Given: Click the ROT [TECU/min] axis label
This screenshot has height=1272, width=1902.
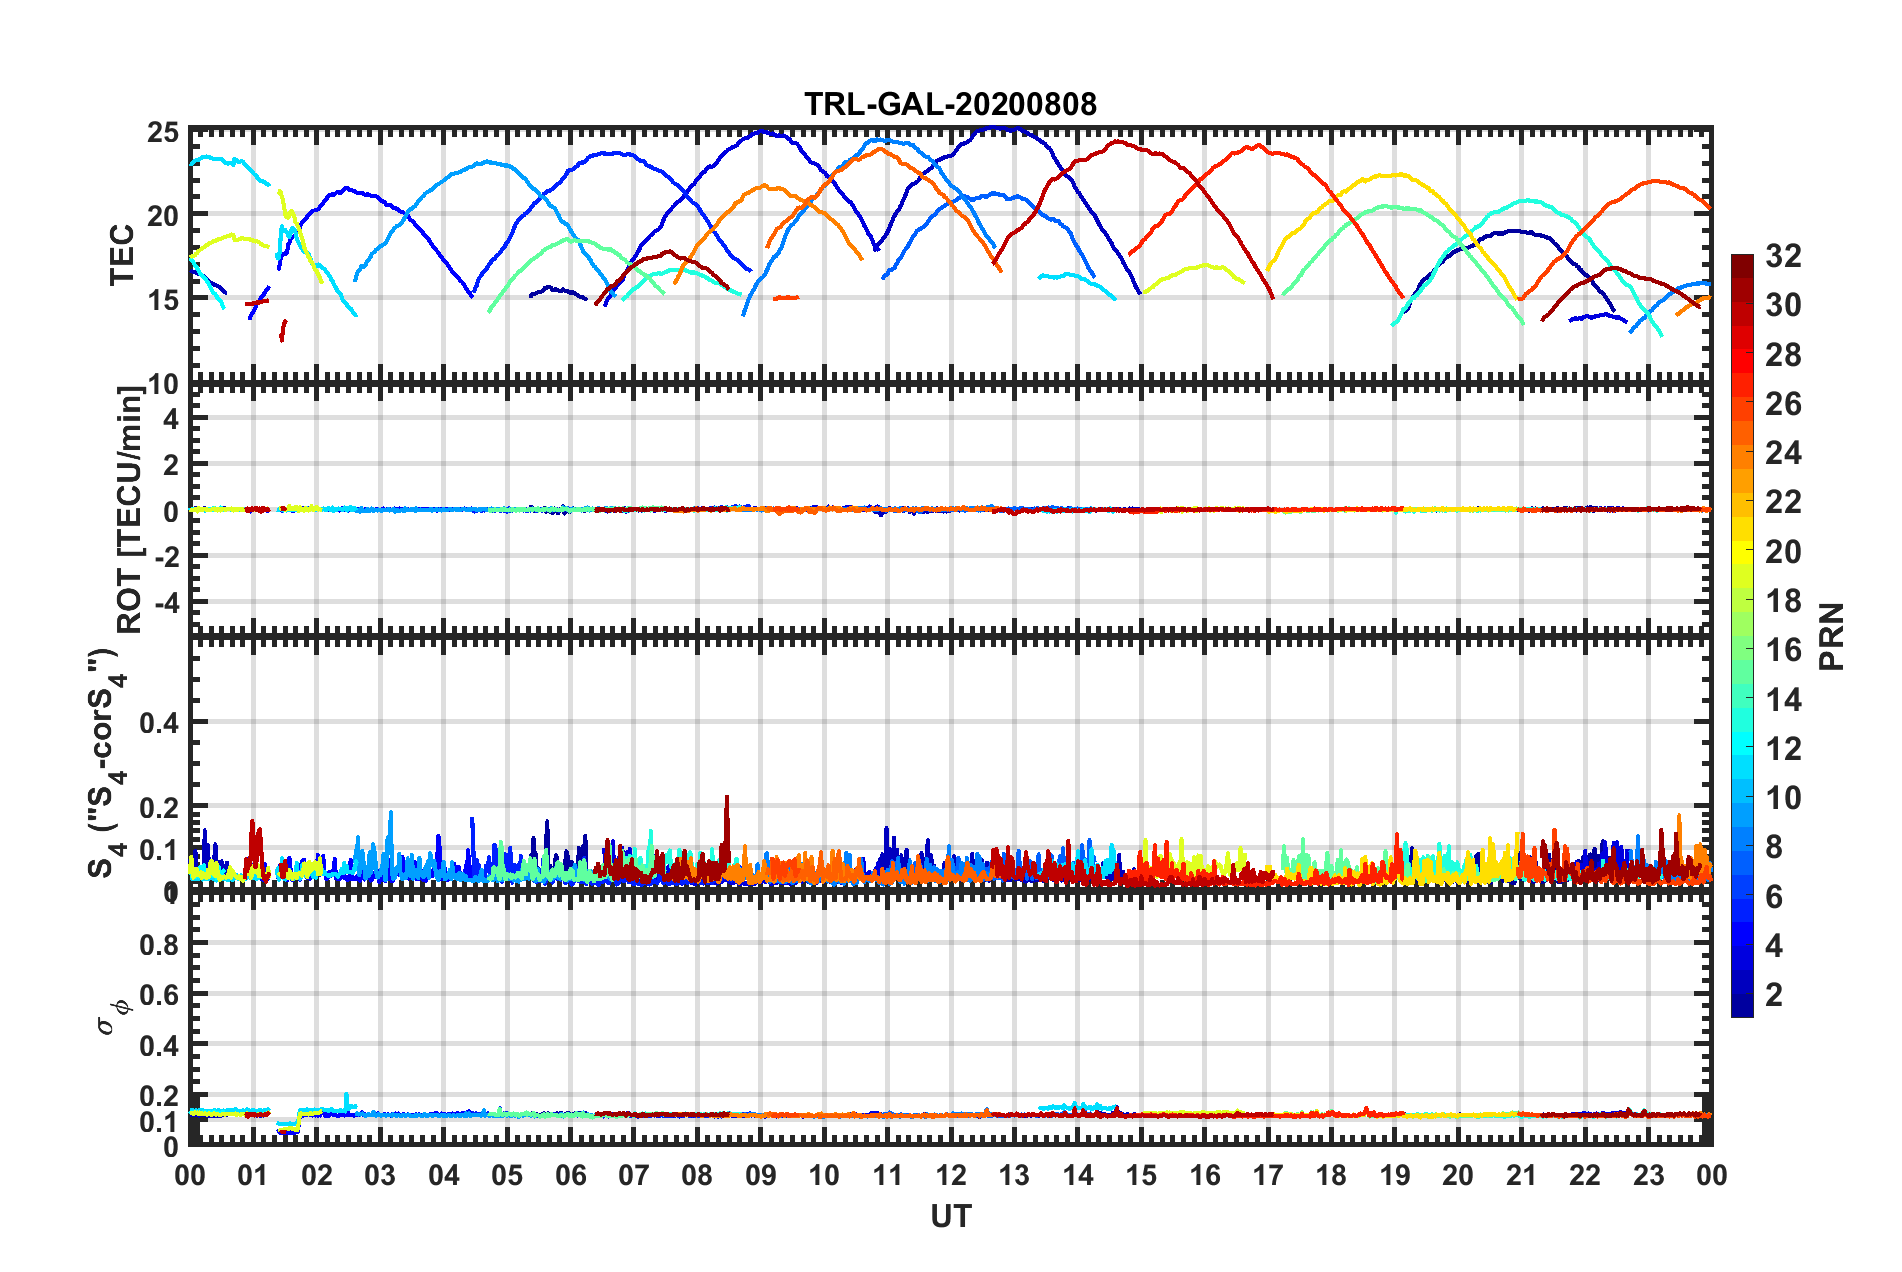Looking at the screenshot, I should point(130,510).
